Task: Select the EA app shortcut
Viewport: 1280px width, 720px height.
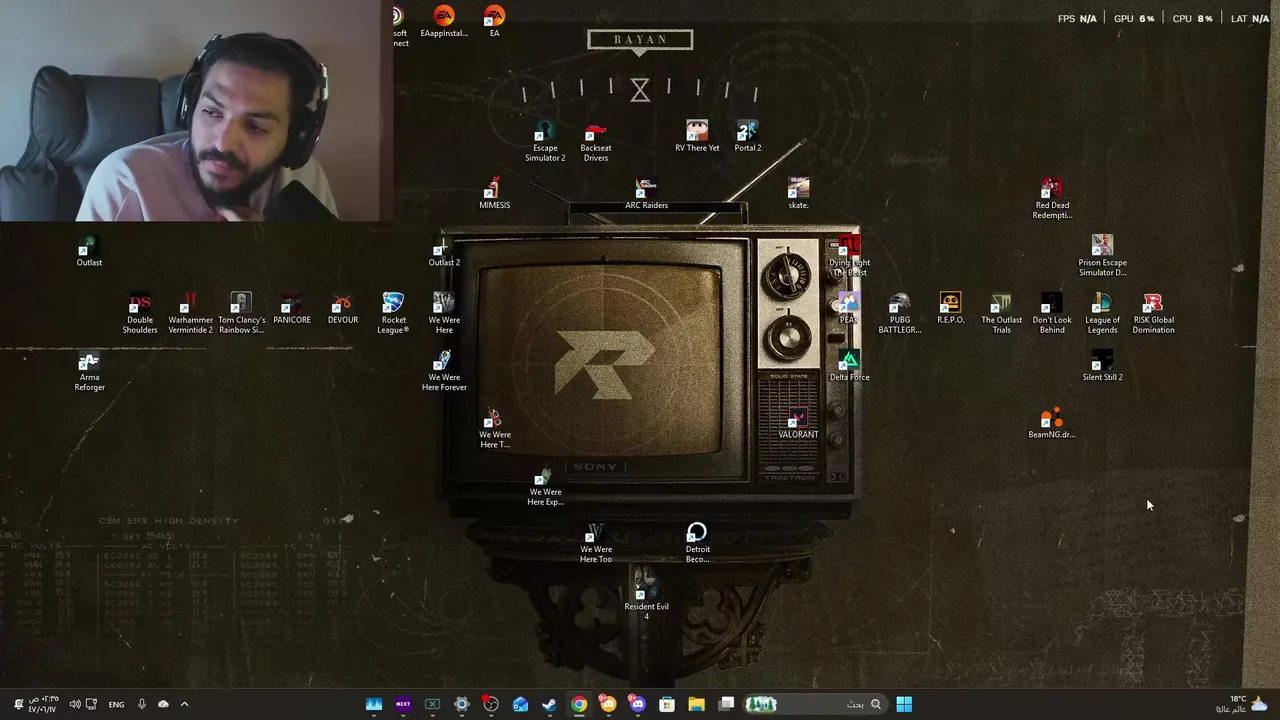Action: tap(494, 22)
